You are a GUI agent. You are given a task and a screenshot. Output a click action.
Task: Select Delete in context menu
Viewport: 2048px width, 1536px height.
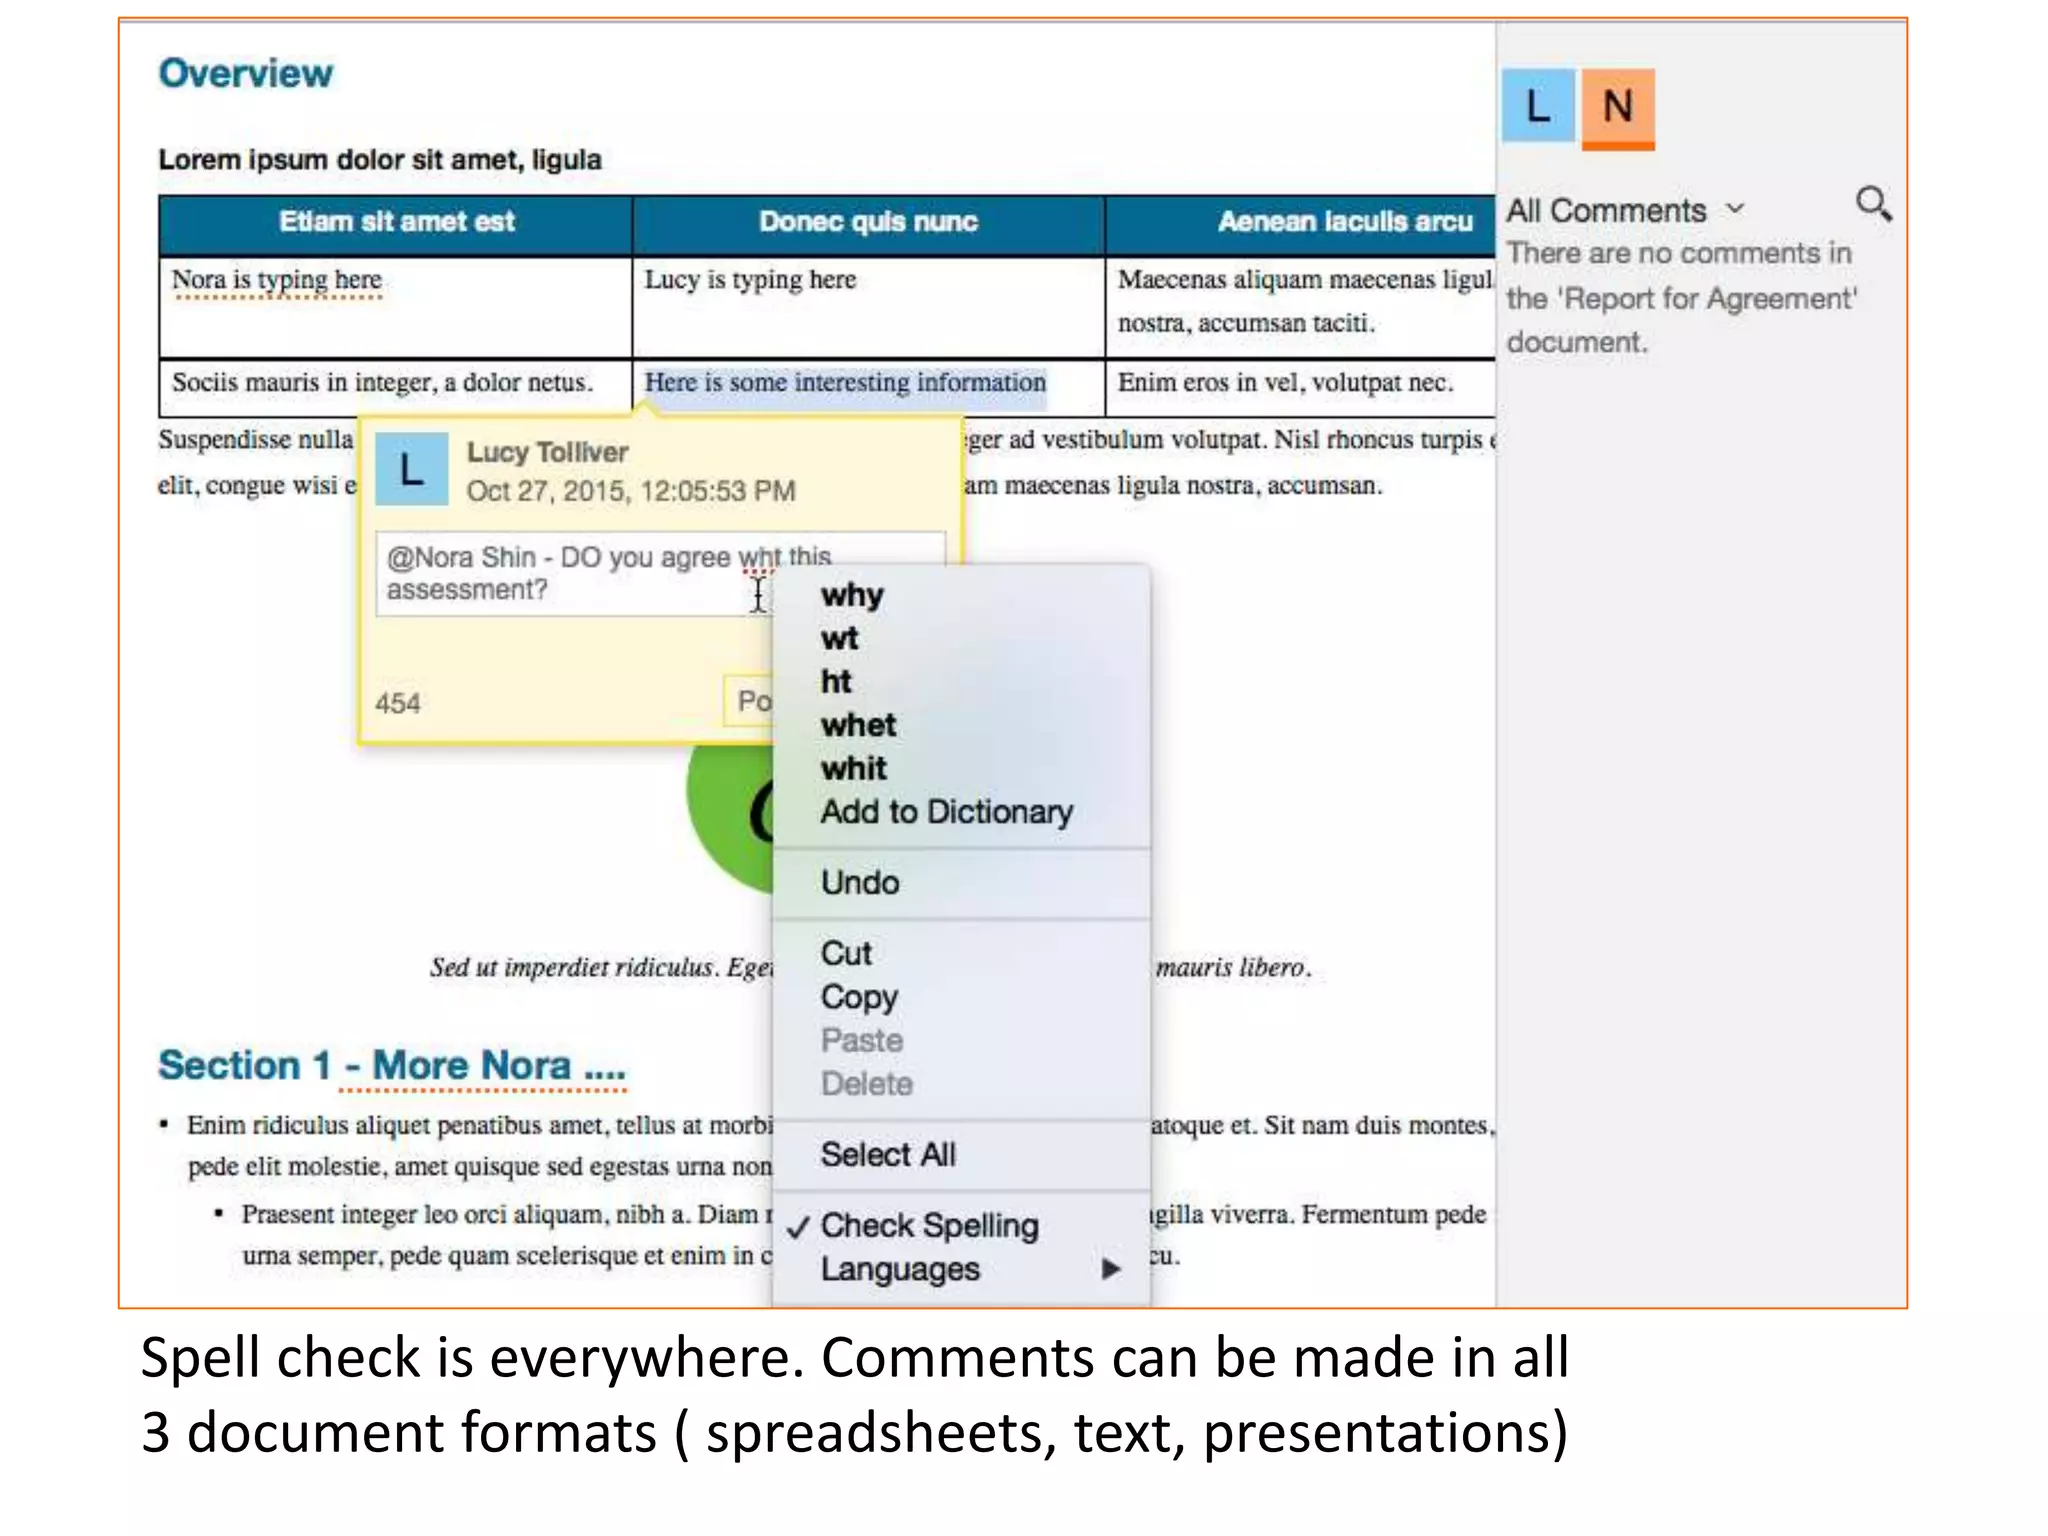[x=867, y=1084]
